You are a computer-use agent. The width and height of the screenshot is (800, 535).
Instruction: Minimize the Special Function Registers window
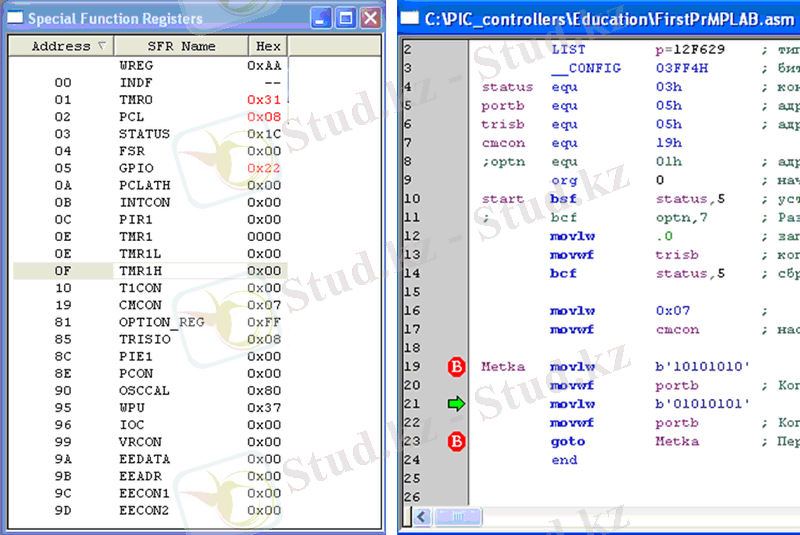321,18
